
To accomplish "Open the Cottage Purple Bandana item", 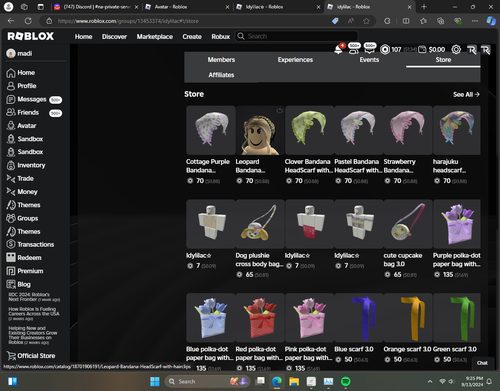I will (211, 130).
